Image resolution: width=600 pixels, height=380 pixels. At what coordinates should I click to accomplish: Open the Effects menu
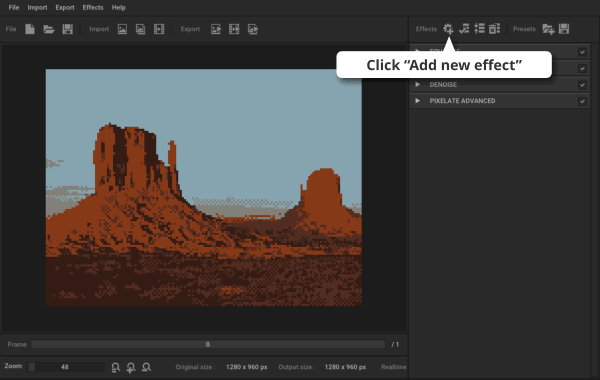point(93,7)
